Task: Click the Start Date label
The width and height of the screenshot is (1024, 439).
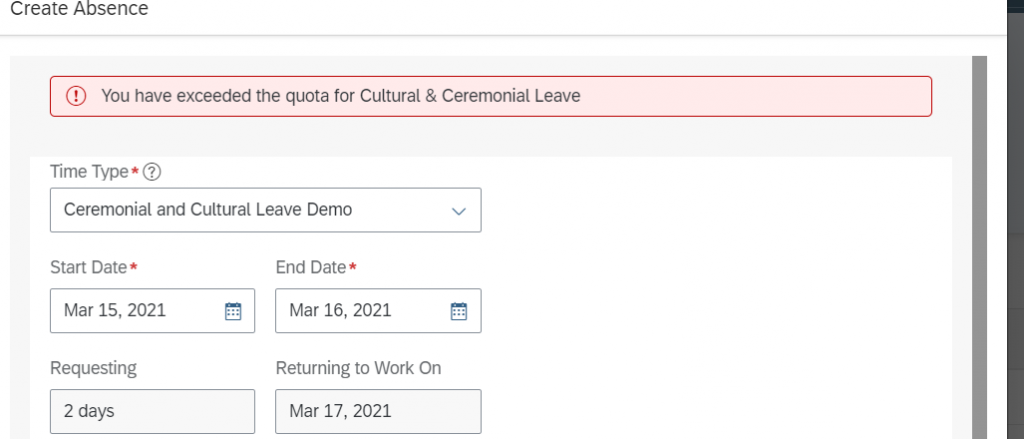Action: click(88, 267)
